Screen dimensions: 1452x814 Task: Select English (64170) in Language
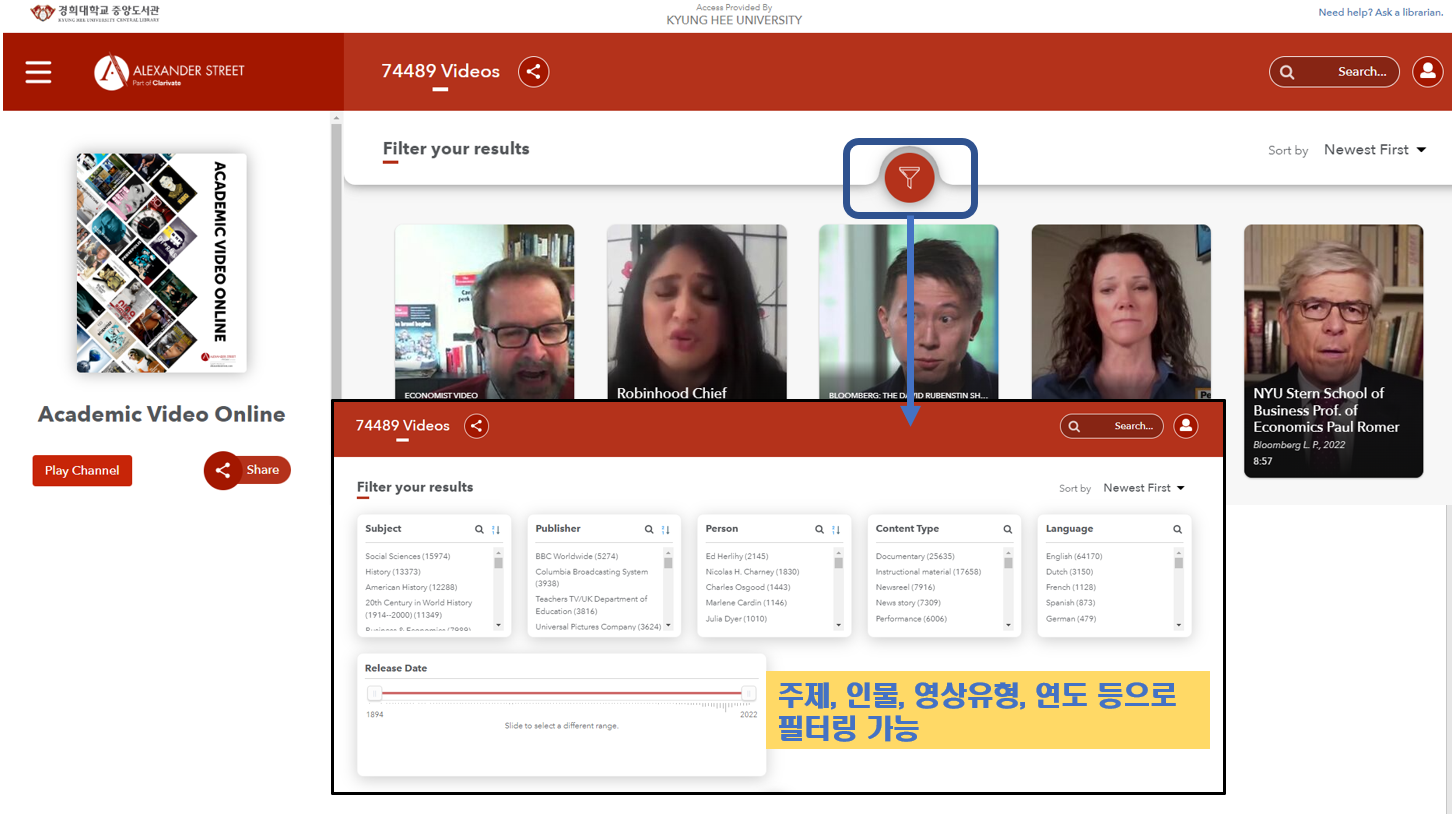1074,556
